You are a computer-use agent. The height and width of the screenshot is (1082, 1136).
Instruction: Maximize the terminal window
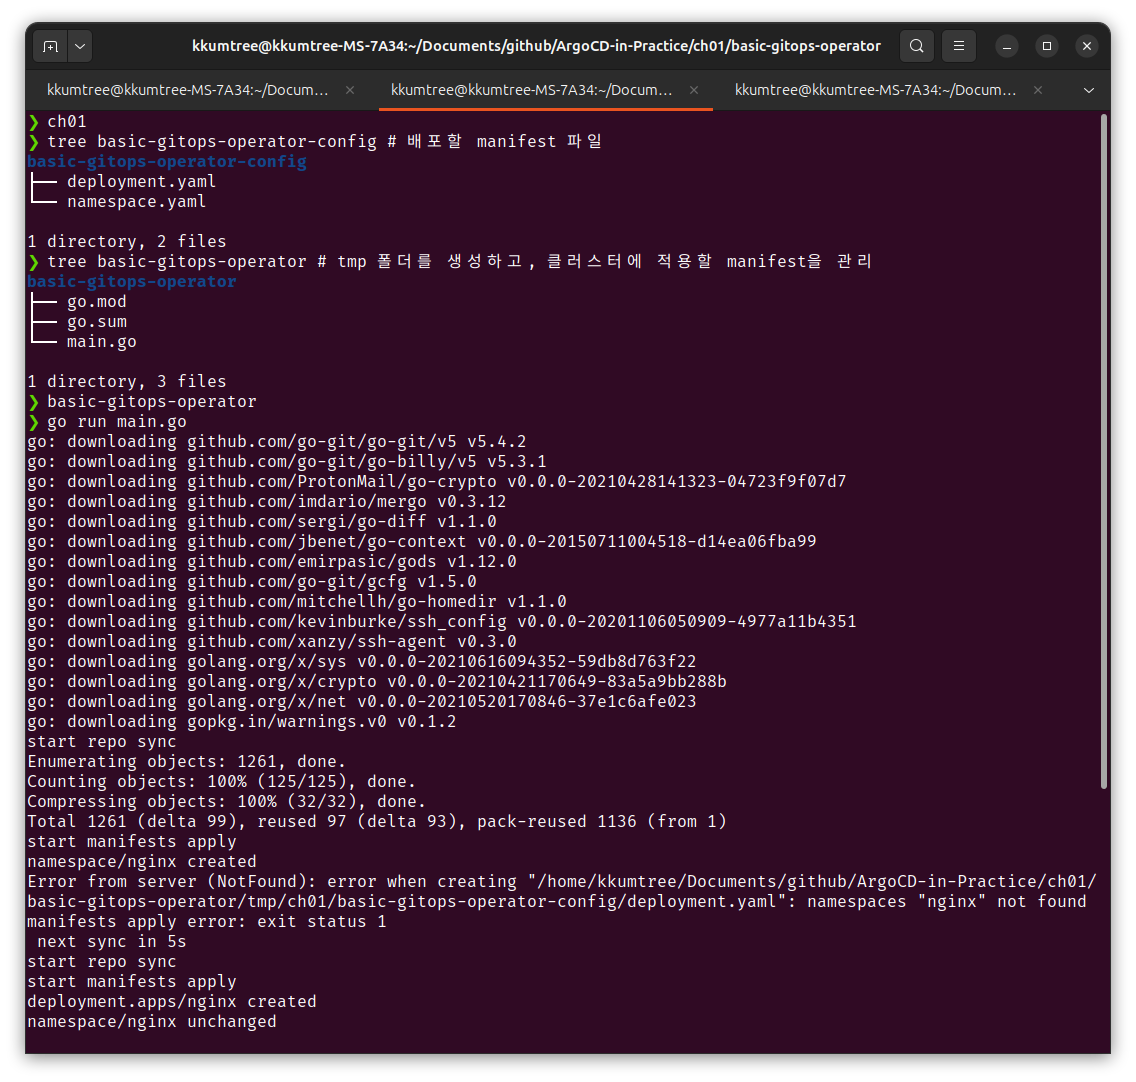(1046, 46)
